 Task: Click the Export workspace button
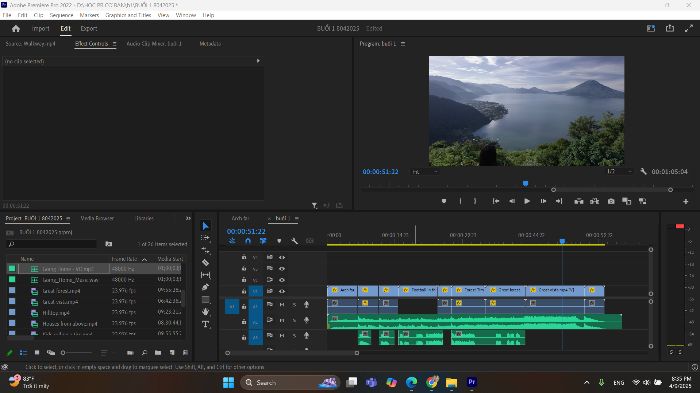click(89, 29)
